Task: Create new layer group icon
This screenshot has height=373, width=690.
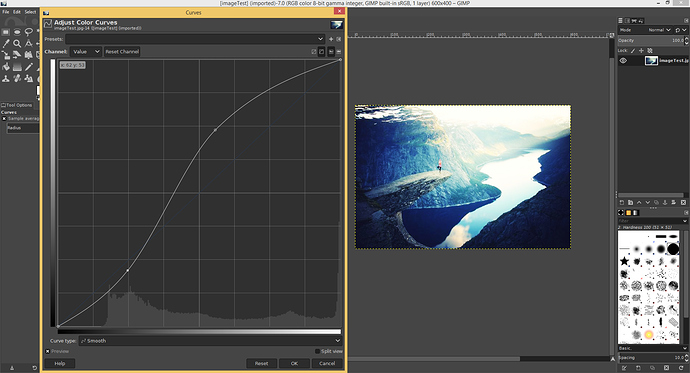Action: point(630,202)
